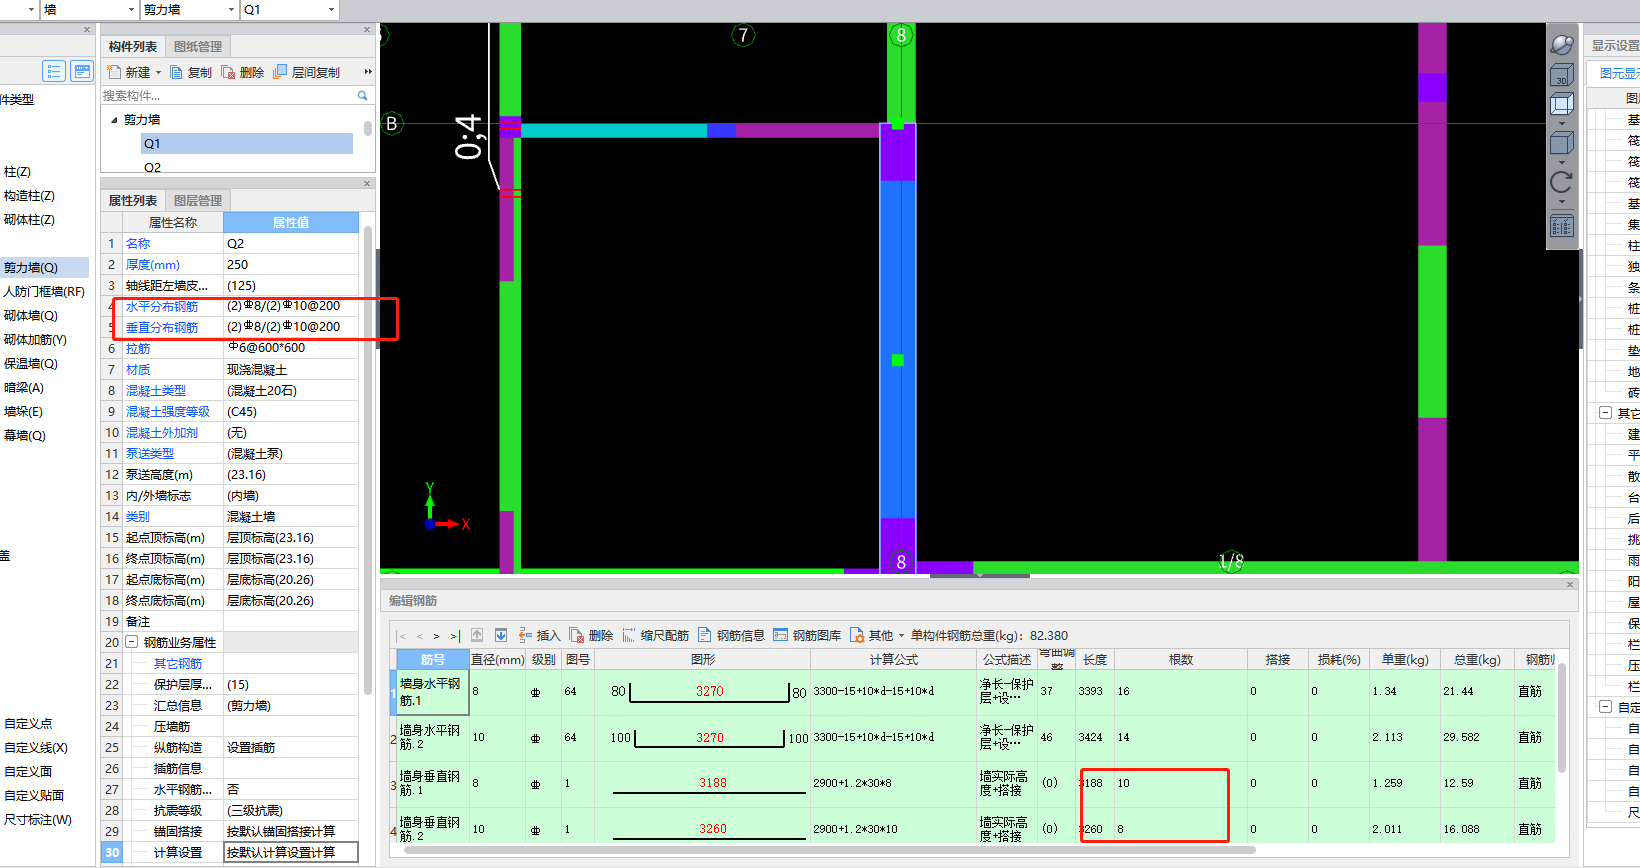Viewport: 1640px width, 868px height.
Task: Open dropdown arrow below rotate icon
Action: (x=1562, y=202)
